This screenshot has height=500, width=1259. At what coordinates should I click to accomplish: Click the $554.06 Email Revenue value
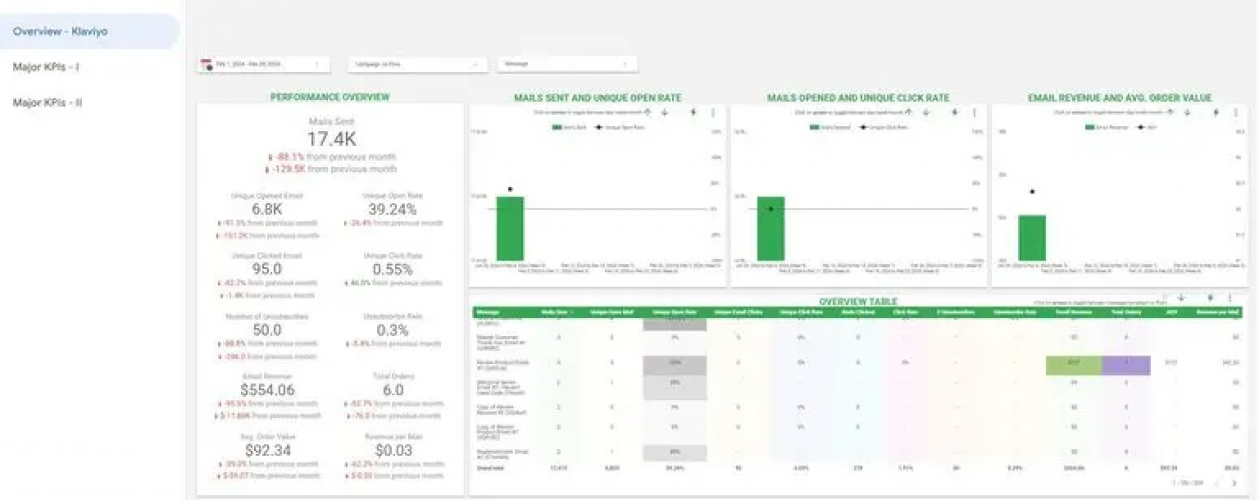(x=266, y=390)
